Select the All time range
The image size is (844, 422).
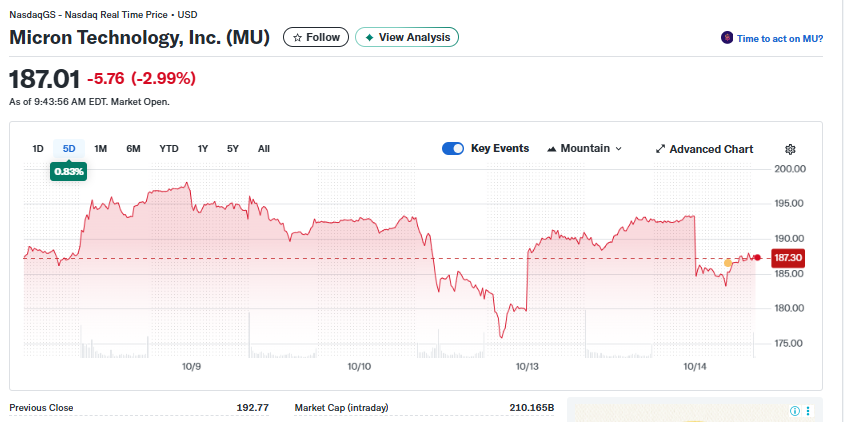click(264, 149)
